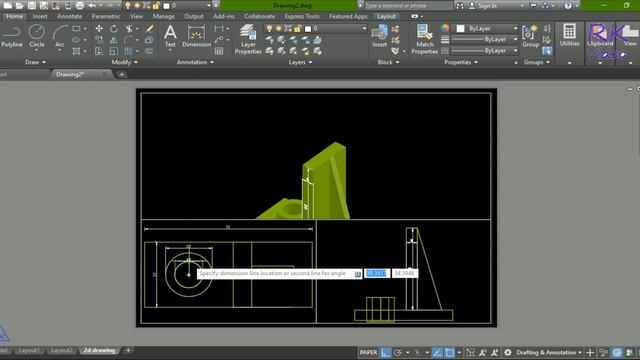Toggle ortho mode in status bar

click(x=386, y=352)
